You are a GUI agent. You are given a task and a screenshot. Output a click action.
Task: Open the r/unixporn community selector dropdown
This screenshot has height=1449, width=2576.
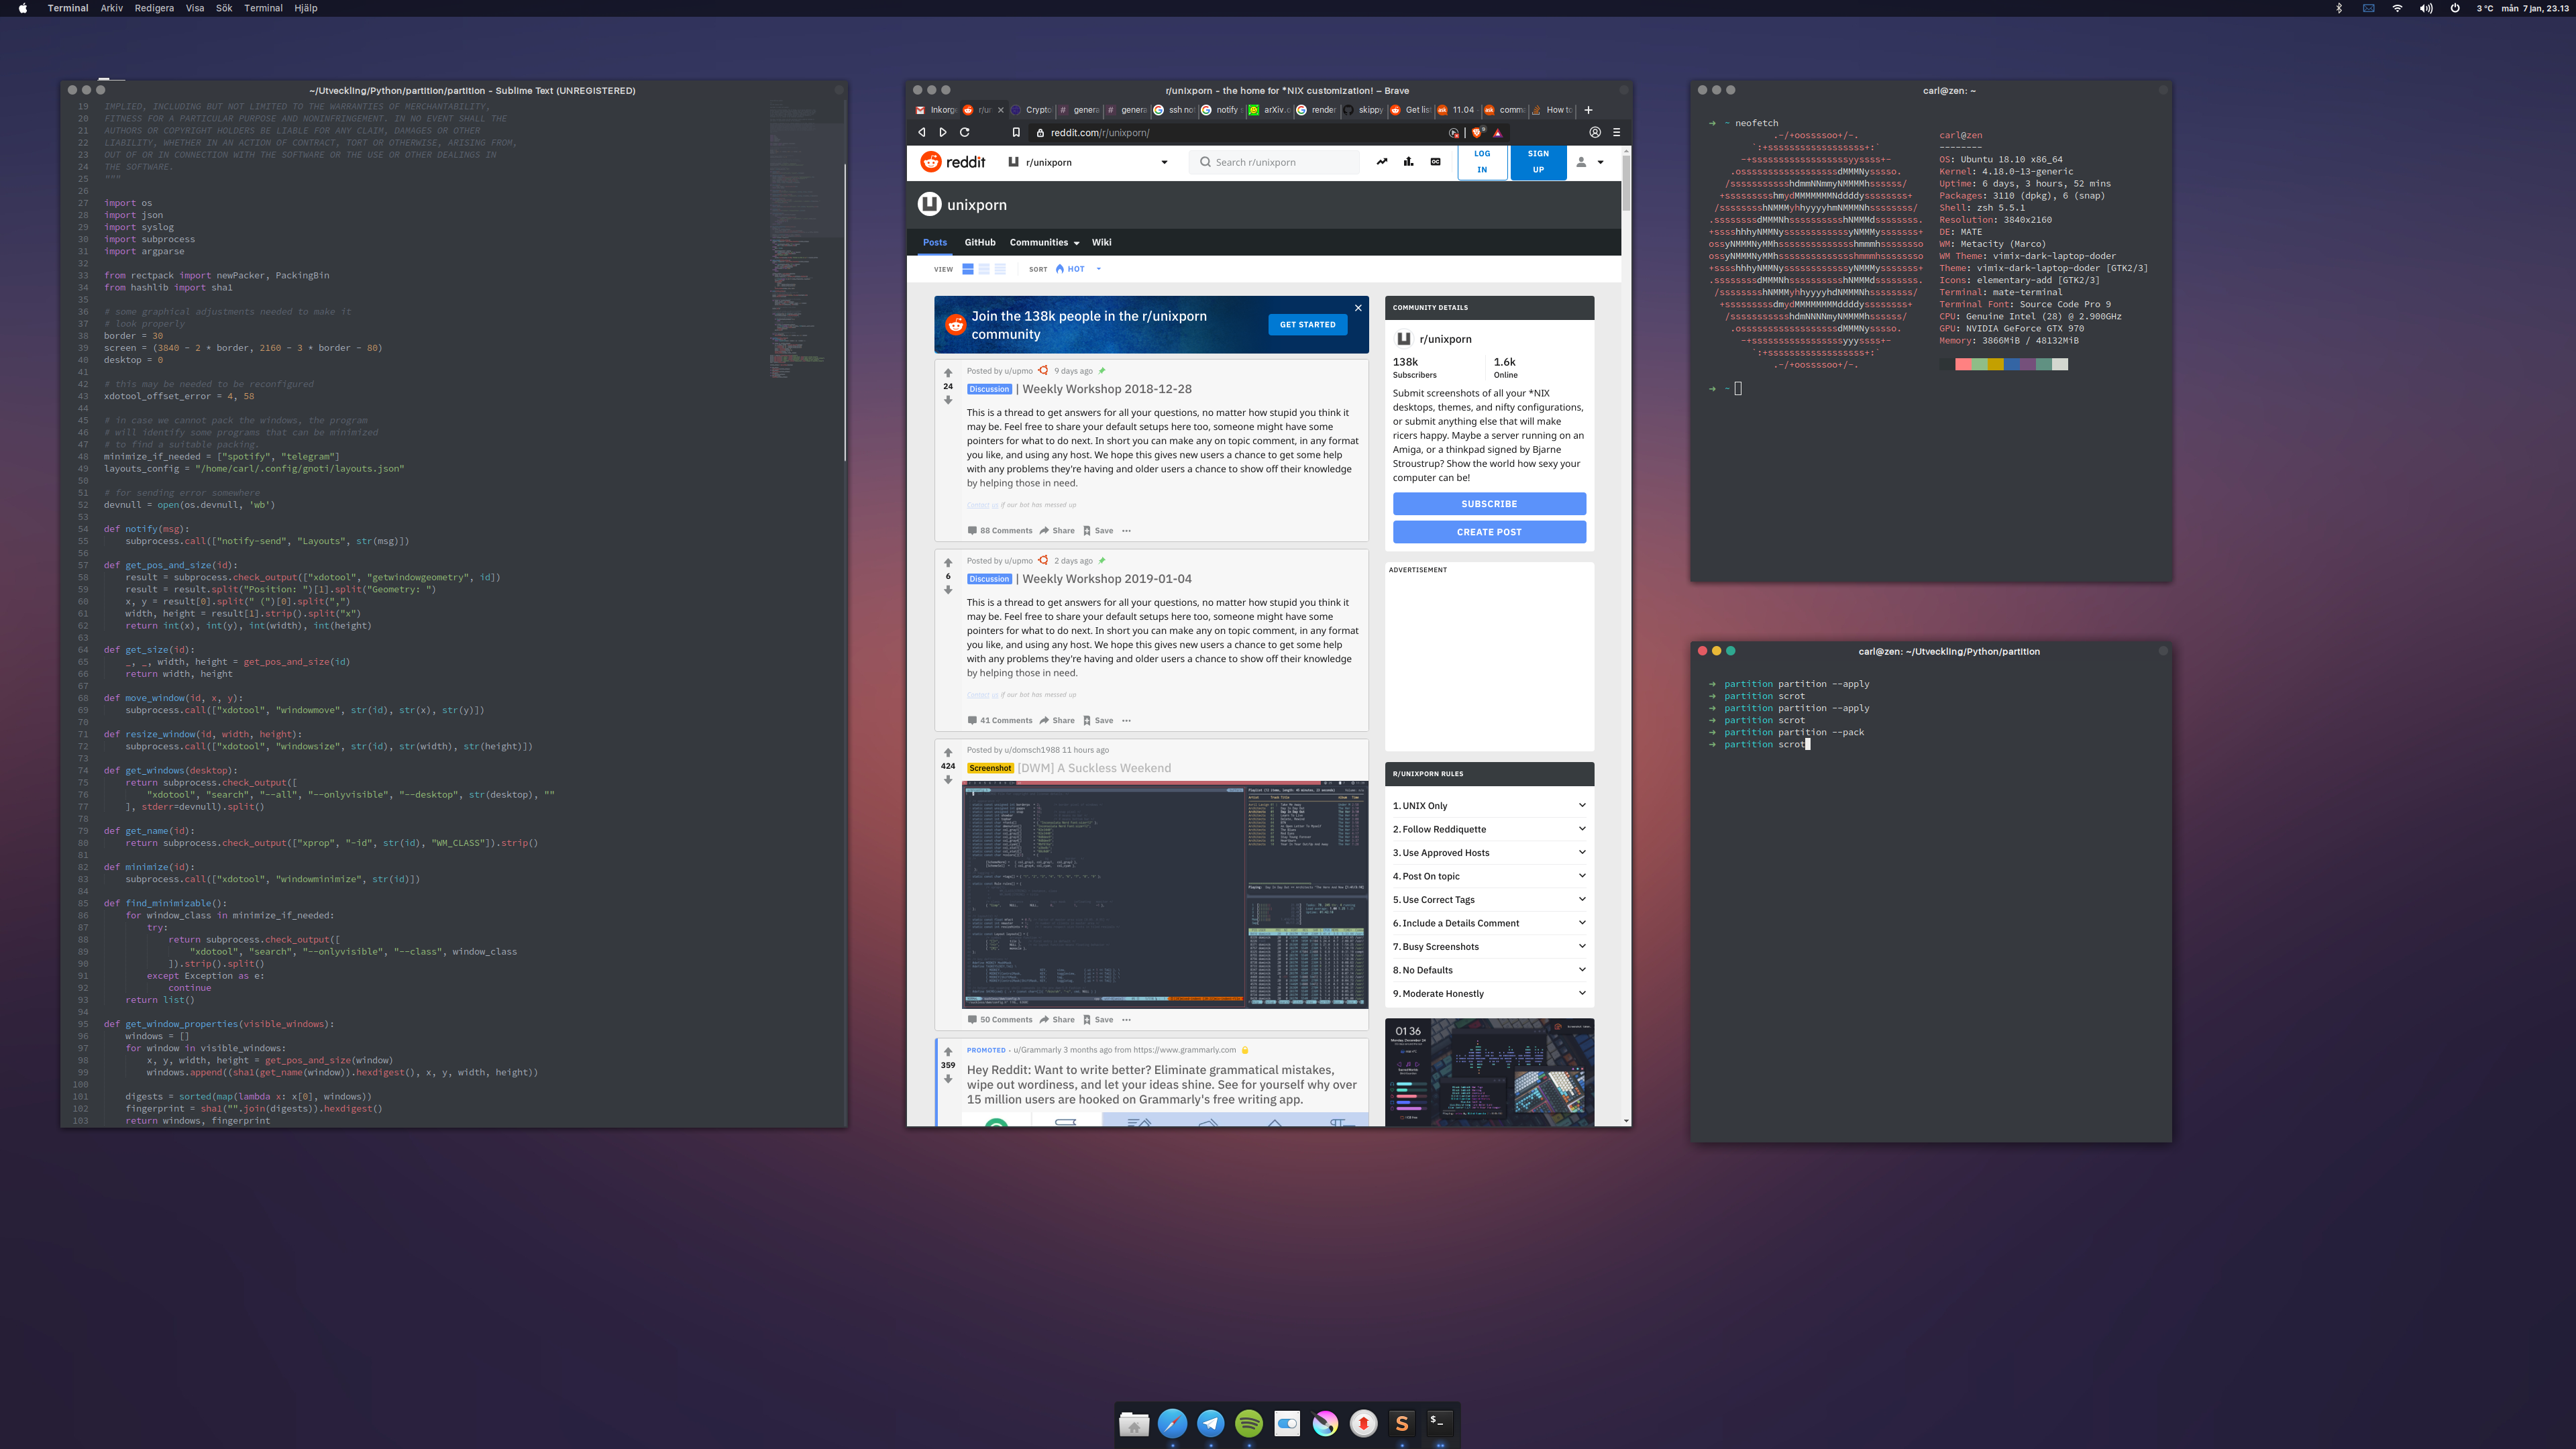point(1163,162)
